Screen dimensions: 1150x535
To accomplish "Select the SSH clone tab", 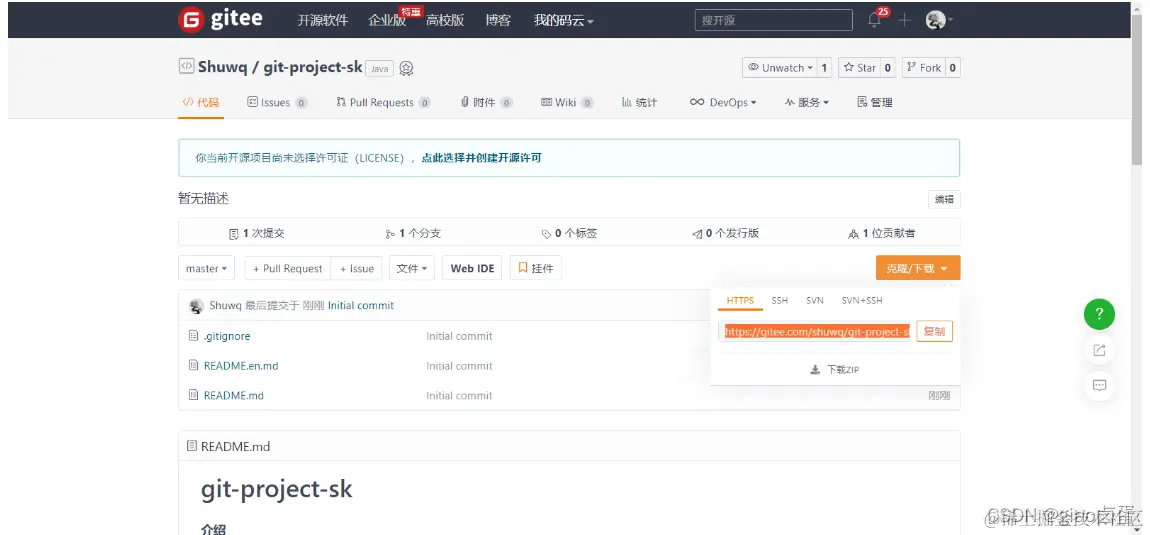I will coord(780,301).
